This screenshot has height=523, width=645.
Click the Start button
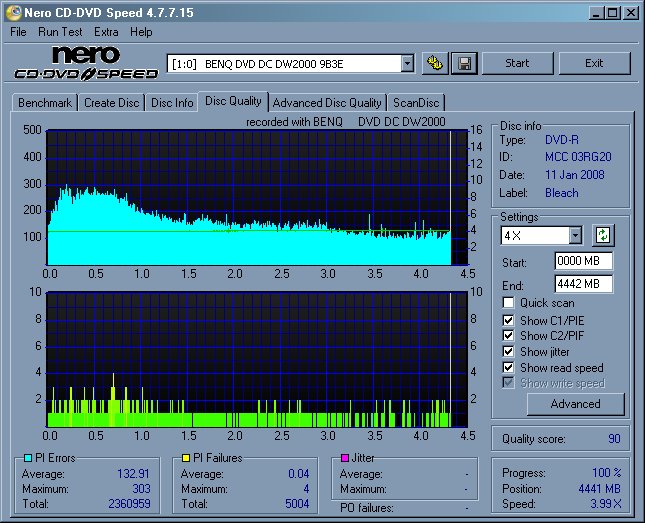click(517, 63)
